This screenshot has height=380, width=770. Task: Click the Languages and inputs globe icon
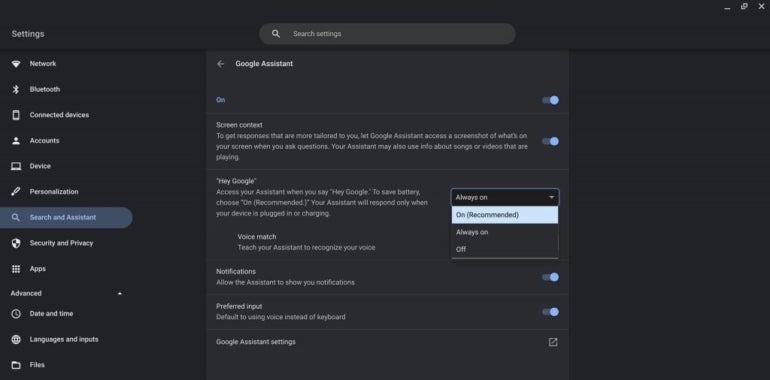(16, 339)
